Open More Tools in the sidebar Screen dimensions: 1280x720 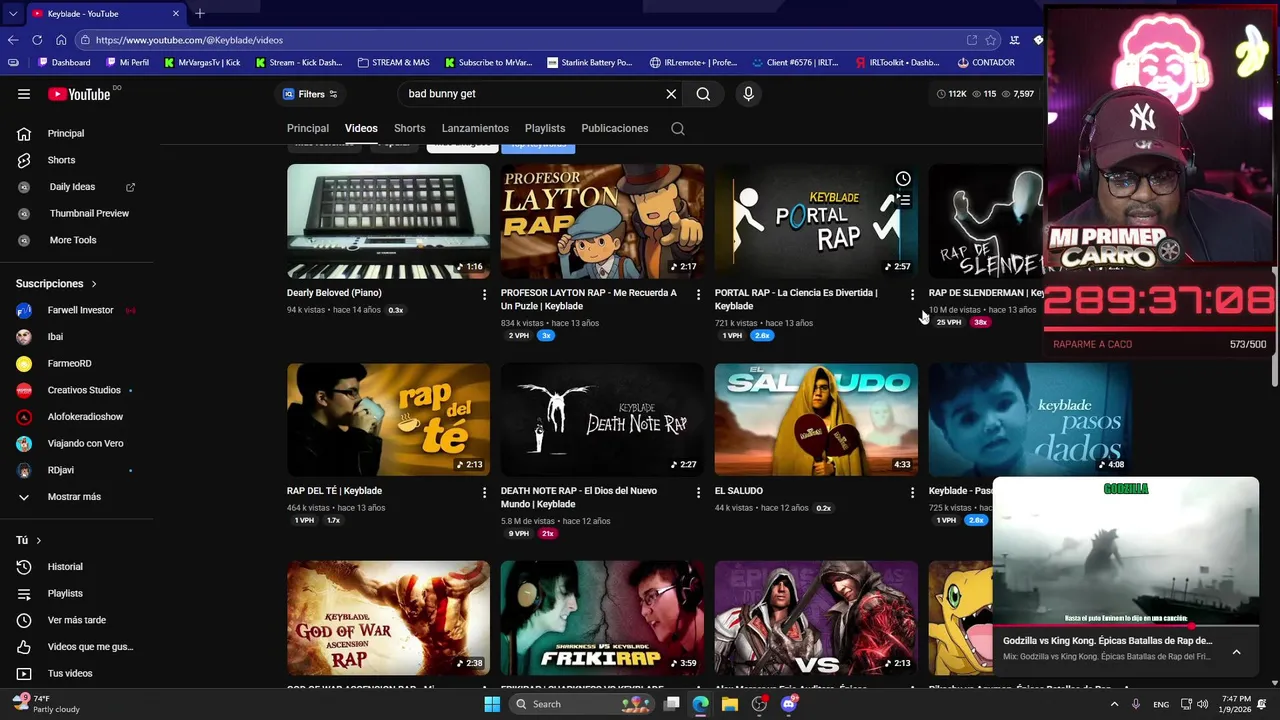[73, 240]
